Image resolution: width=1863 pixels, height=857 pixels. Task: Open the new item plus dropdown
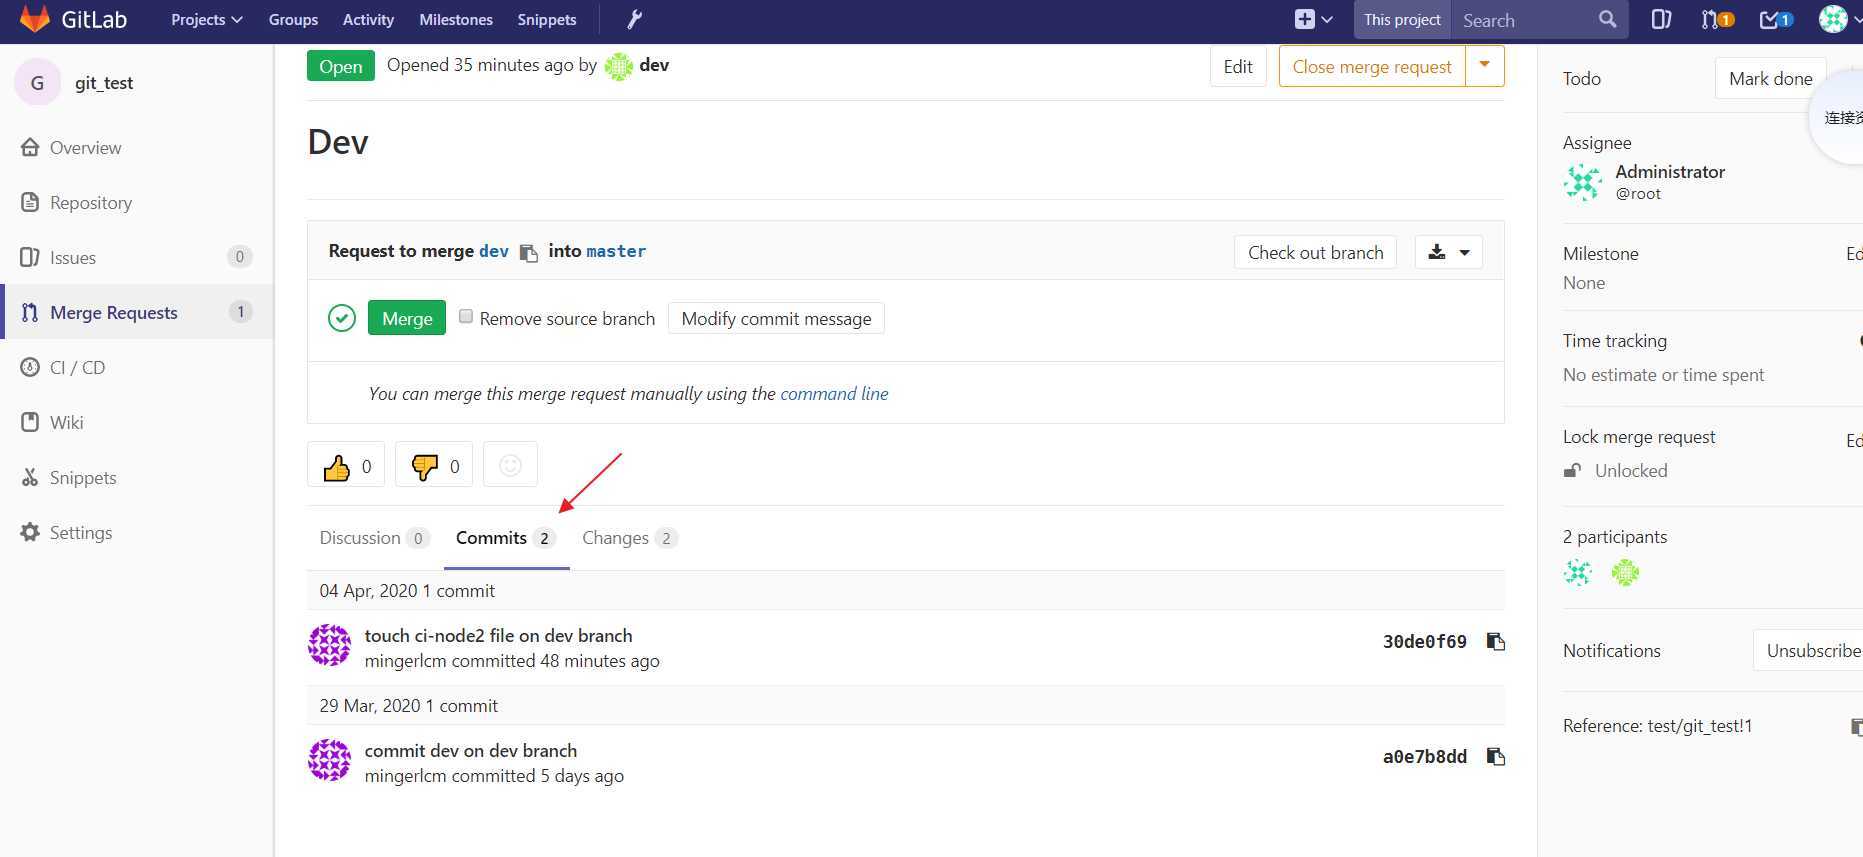1314,19
